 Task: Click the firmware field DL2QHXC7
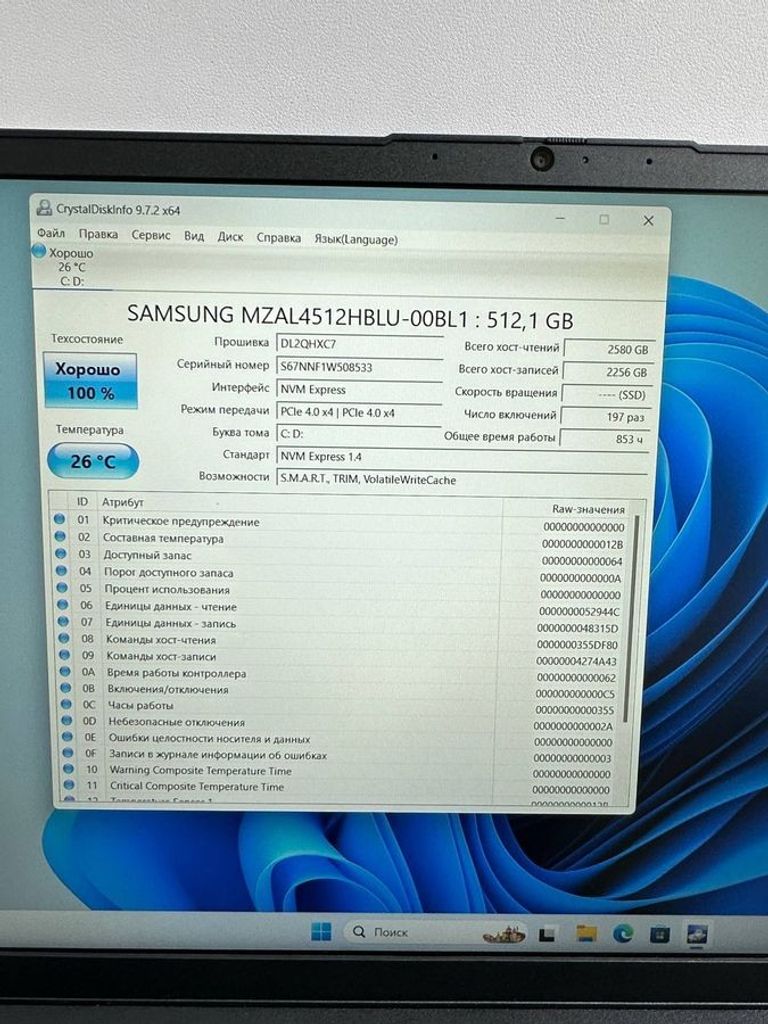coord(360,344)
